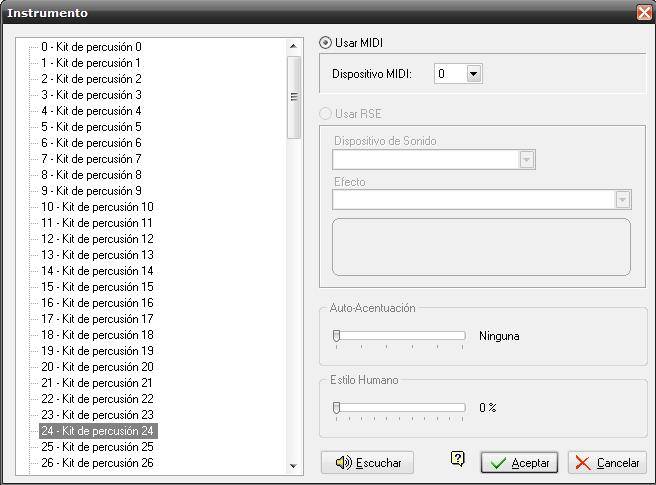Screen dimensions: 656x485
Task: Select '25 - Kit de percusión 25'
Action: (x=97, y=447)
